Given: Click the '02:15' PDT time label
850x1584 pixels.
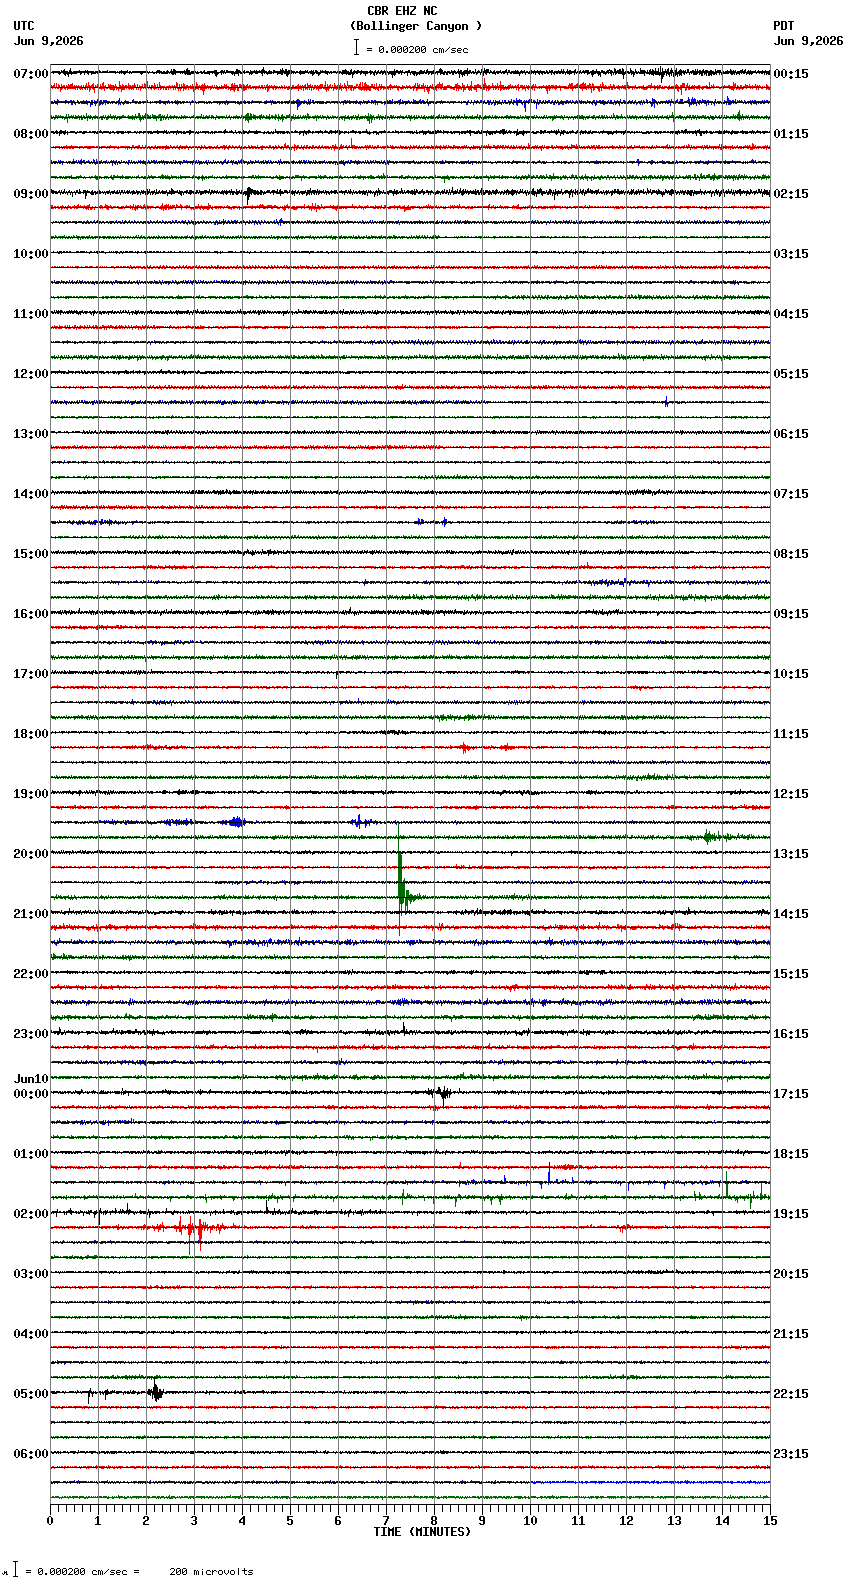Looking at the screenshot, I should pyautogui.click(x=791, y=194).
